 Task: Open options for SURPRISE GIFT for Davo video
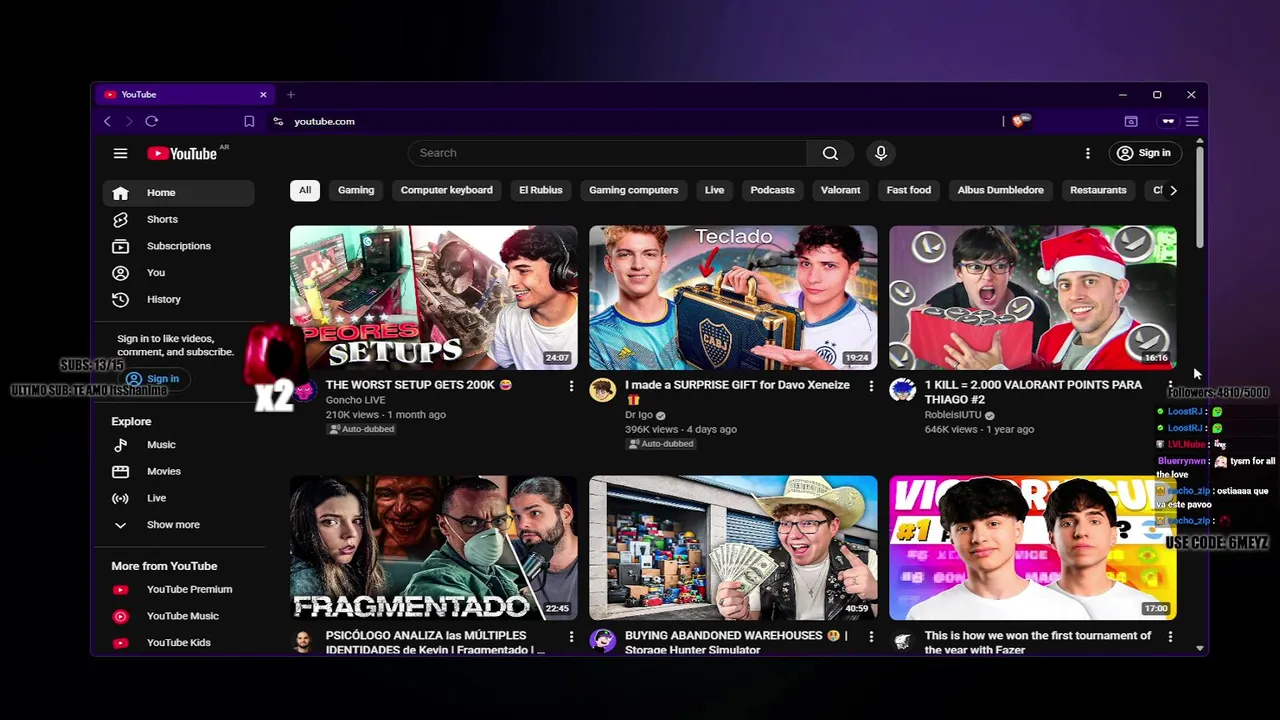pos(871,386)
